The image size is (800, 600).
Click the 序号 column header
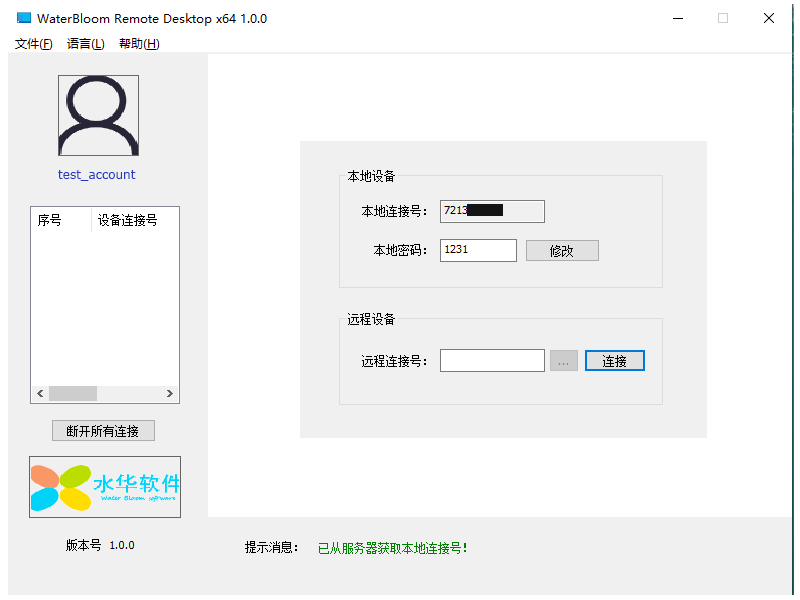coord(61,220)
